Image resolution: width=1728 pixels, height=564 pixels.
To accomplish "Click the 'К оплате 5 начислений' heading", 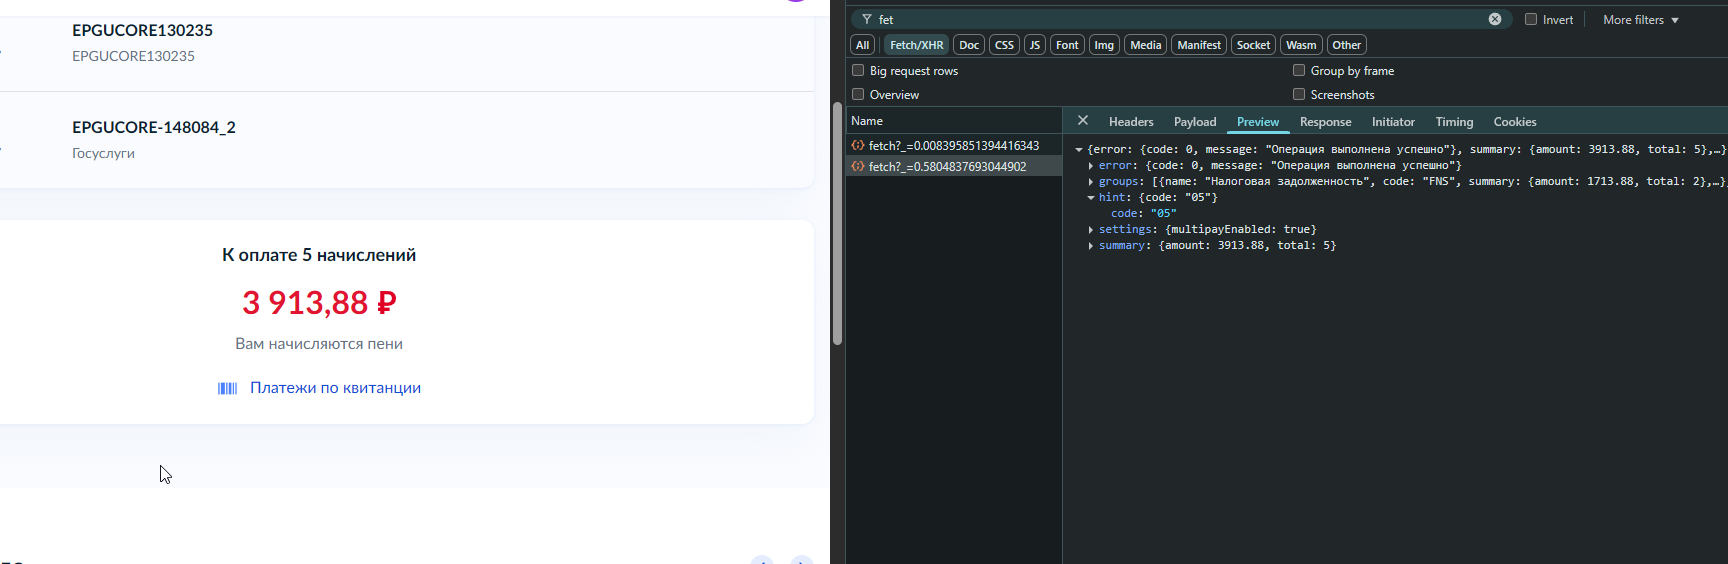I will click(x=319, y=255).
